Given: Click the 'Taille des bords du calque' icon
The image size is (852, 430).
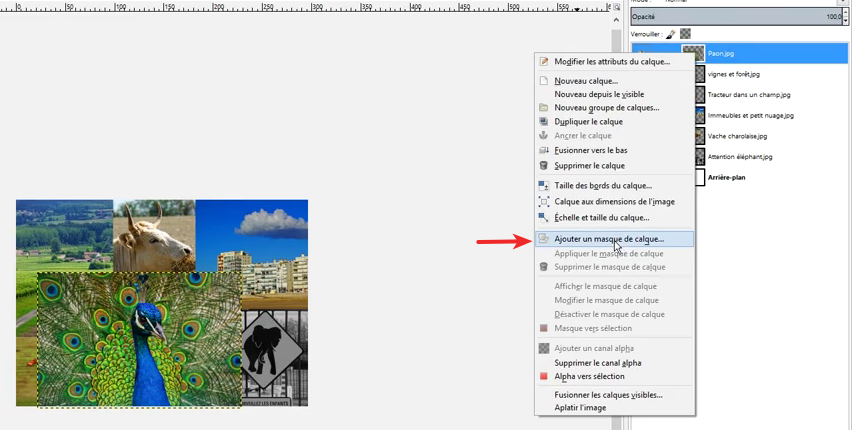Looking at the screenshot, I should click(544, 186).
